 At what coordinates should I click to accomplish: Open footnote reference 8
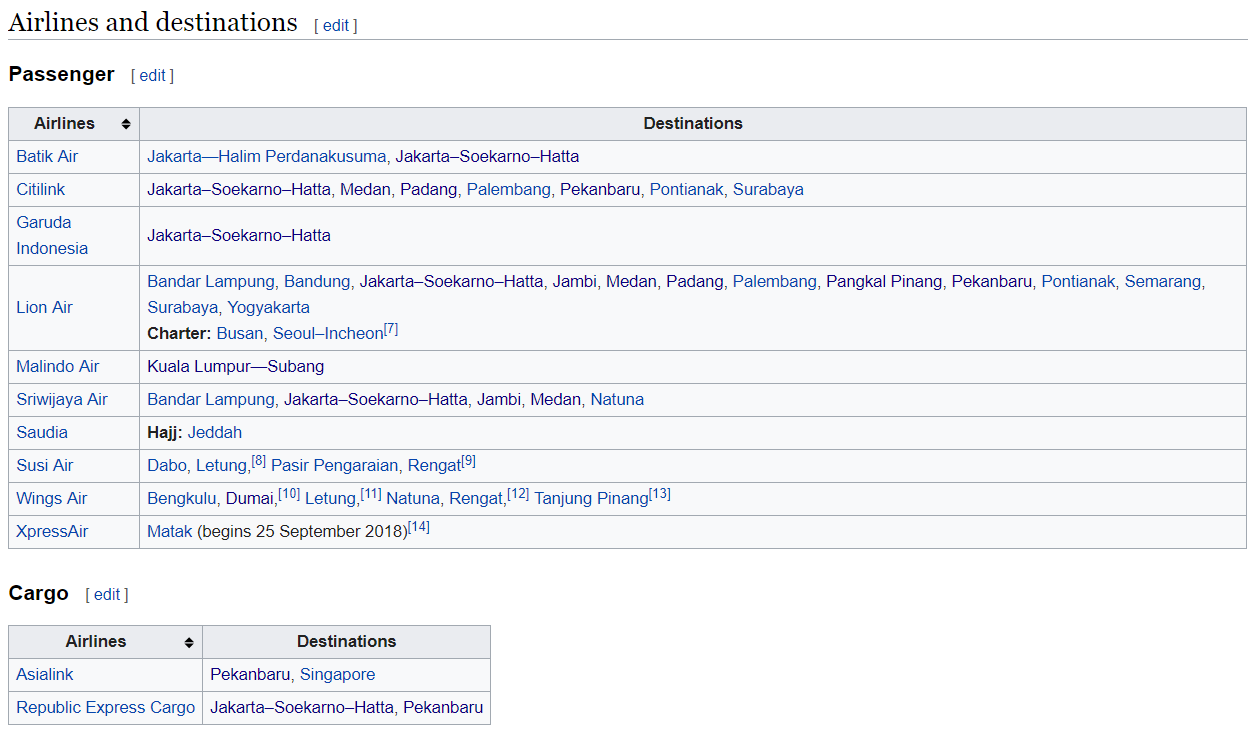coord(259,461)
